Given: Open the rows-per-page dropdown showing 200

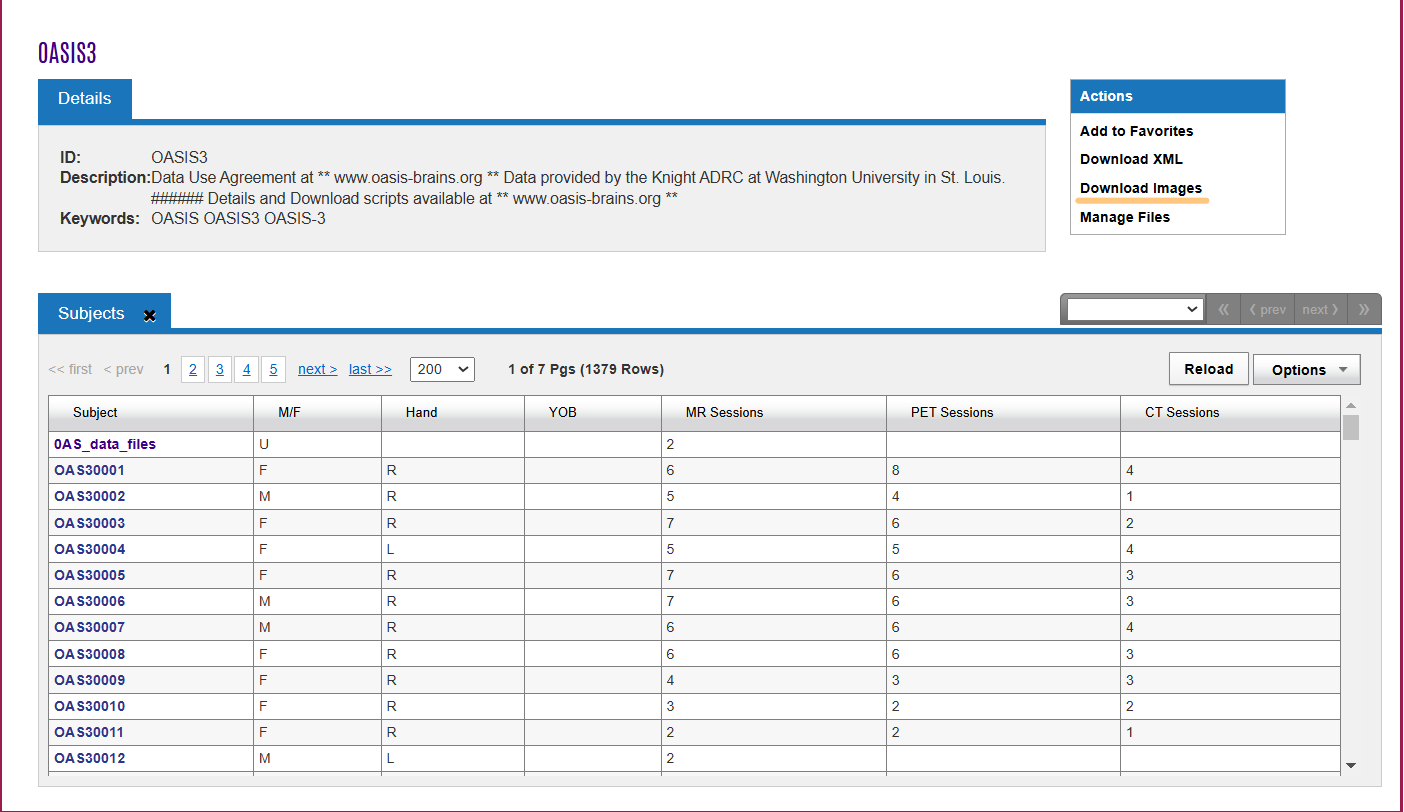Looking at the screenshot, I should (x=442, y=369).
